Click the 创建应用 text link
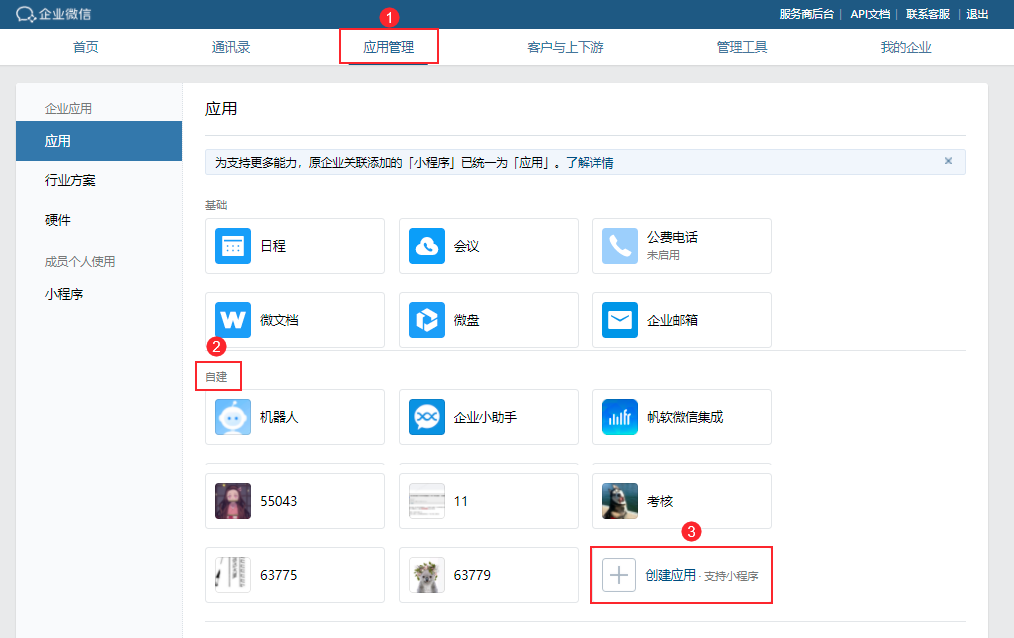 [671, 575]
